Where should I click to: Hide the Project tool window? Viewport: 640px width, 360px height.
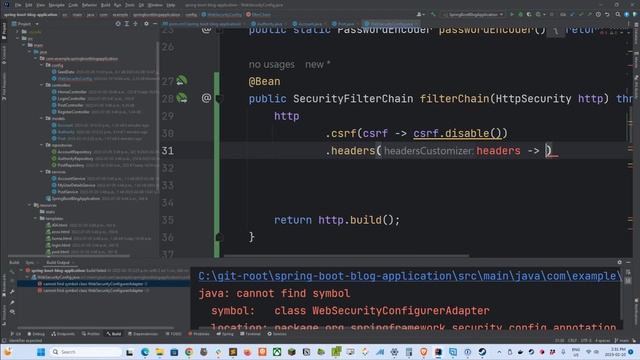pos(155,24)
